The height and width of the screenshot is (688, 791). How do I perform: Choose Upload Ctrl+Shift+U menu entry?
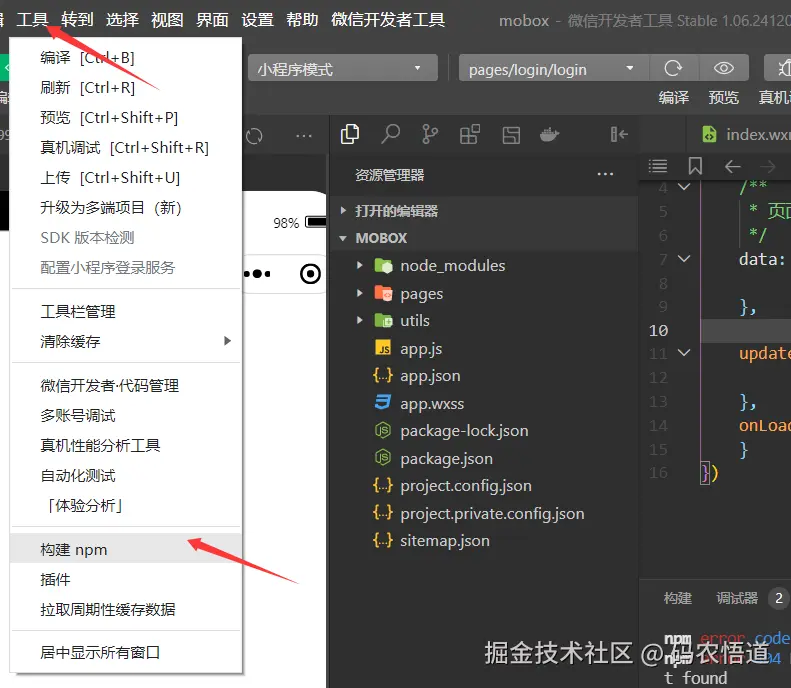(126, 178)
